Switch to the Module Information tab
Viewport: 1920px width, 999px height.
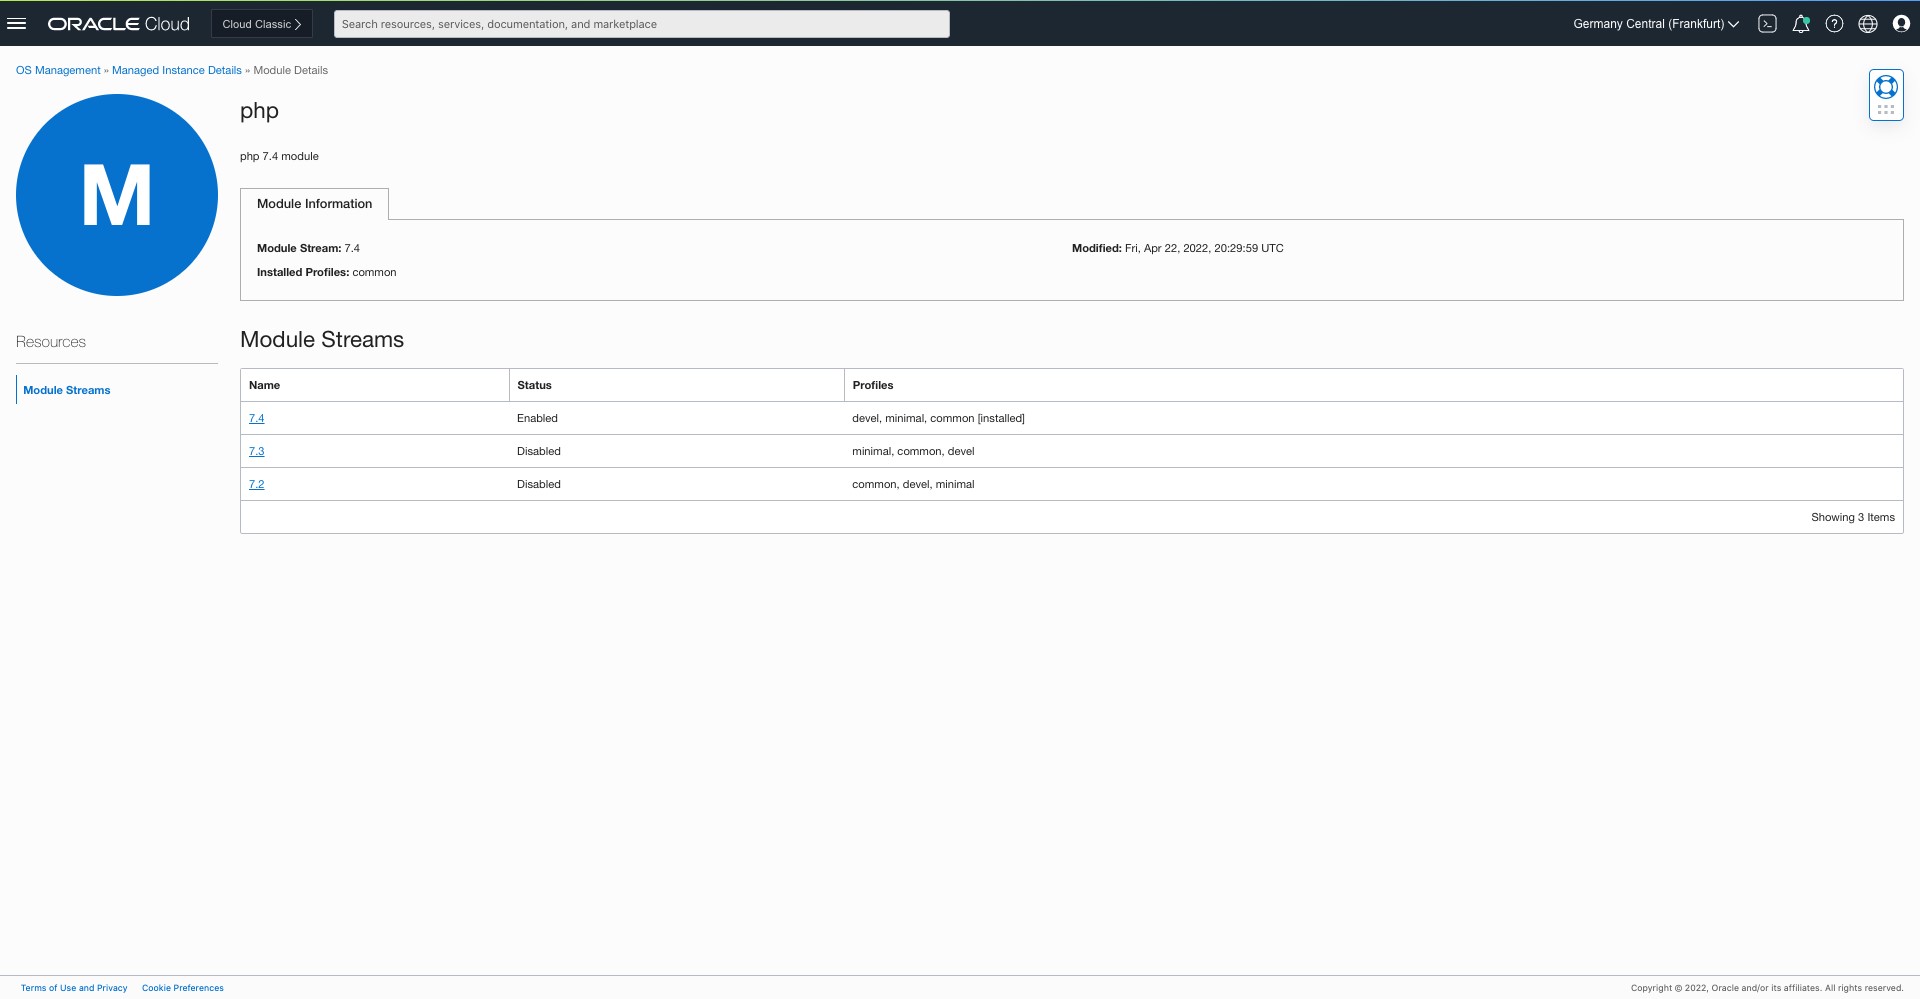[x=313, y=203]
